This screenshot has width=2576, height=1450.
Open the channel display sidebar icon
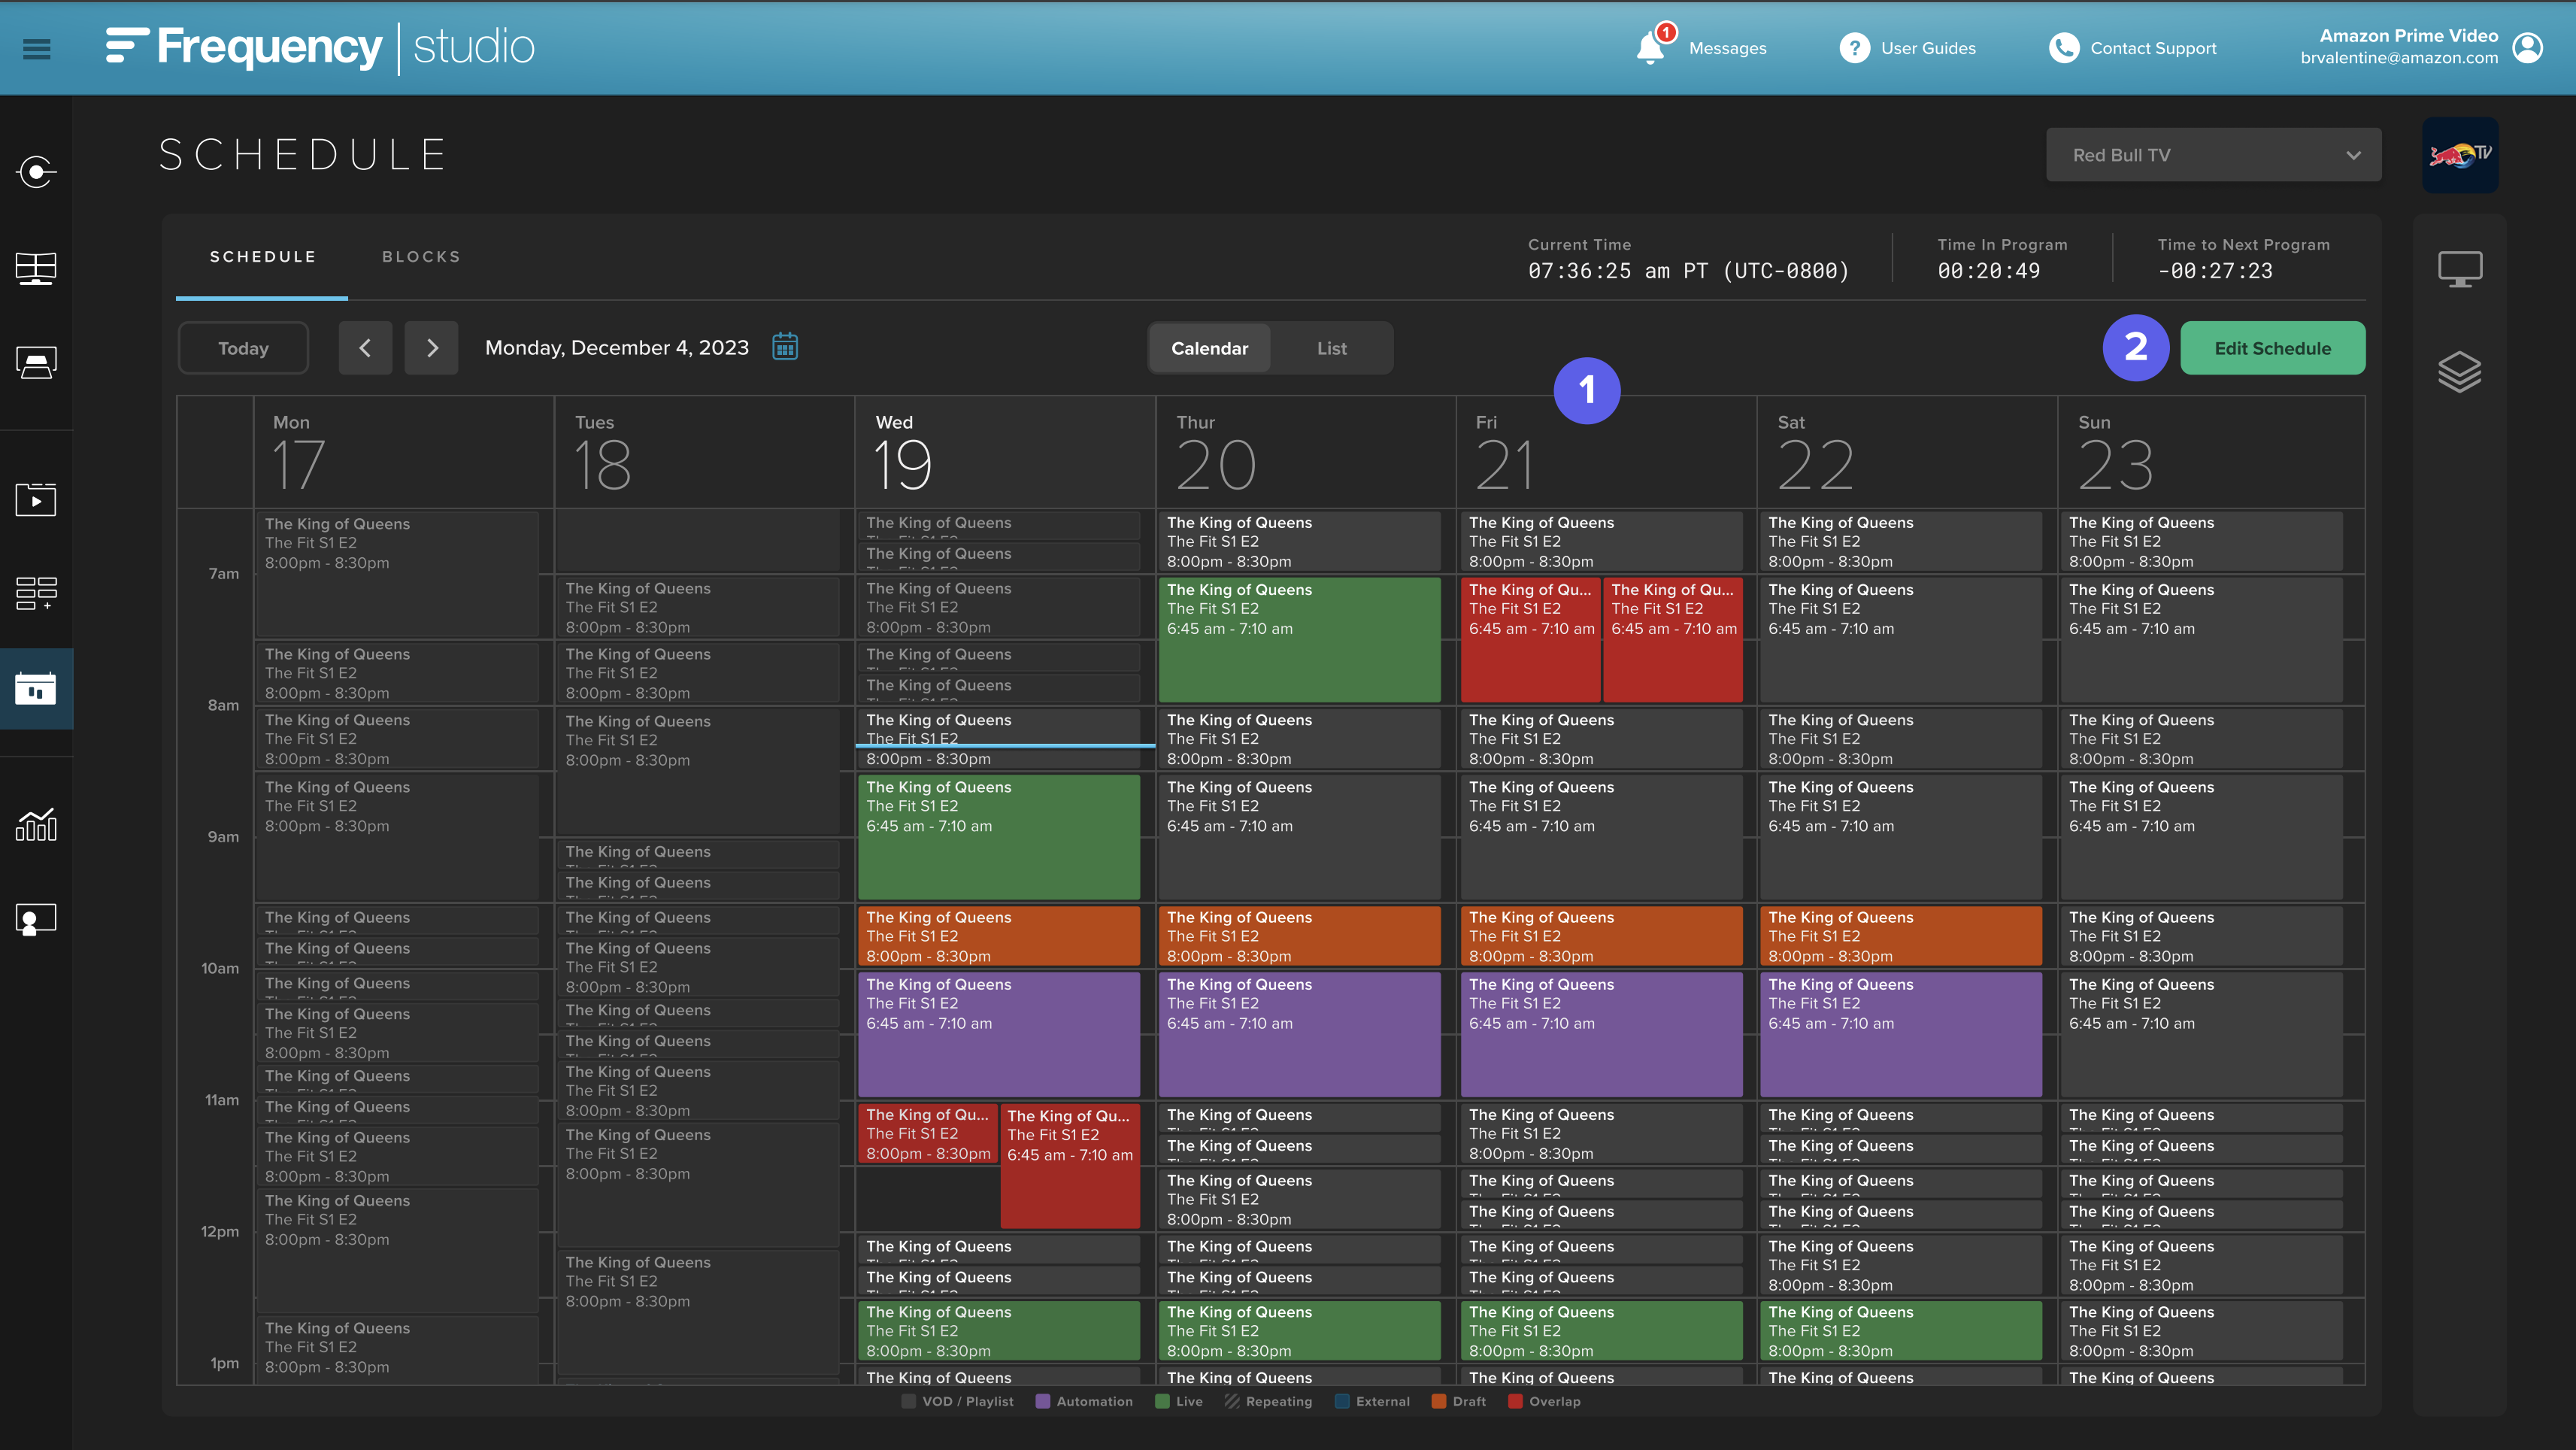click(36, 363)
